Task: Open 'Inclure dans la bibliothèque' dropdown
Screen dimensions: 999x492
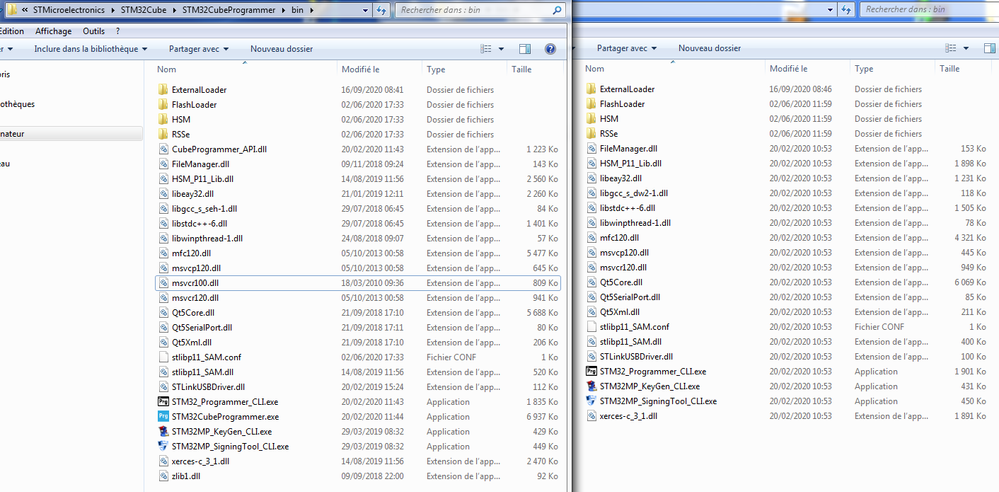Action: click(x=90, y=49)
